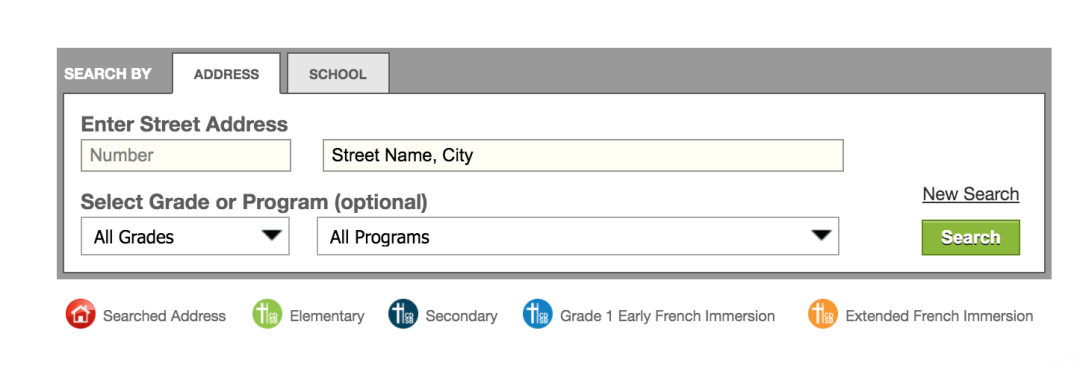Click the arrow on the All Programs selector
Image resolution: width=1080 pixels, height=366 pixels.
[x=821, y=236]
